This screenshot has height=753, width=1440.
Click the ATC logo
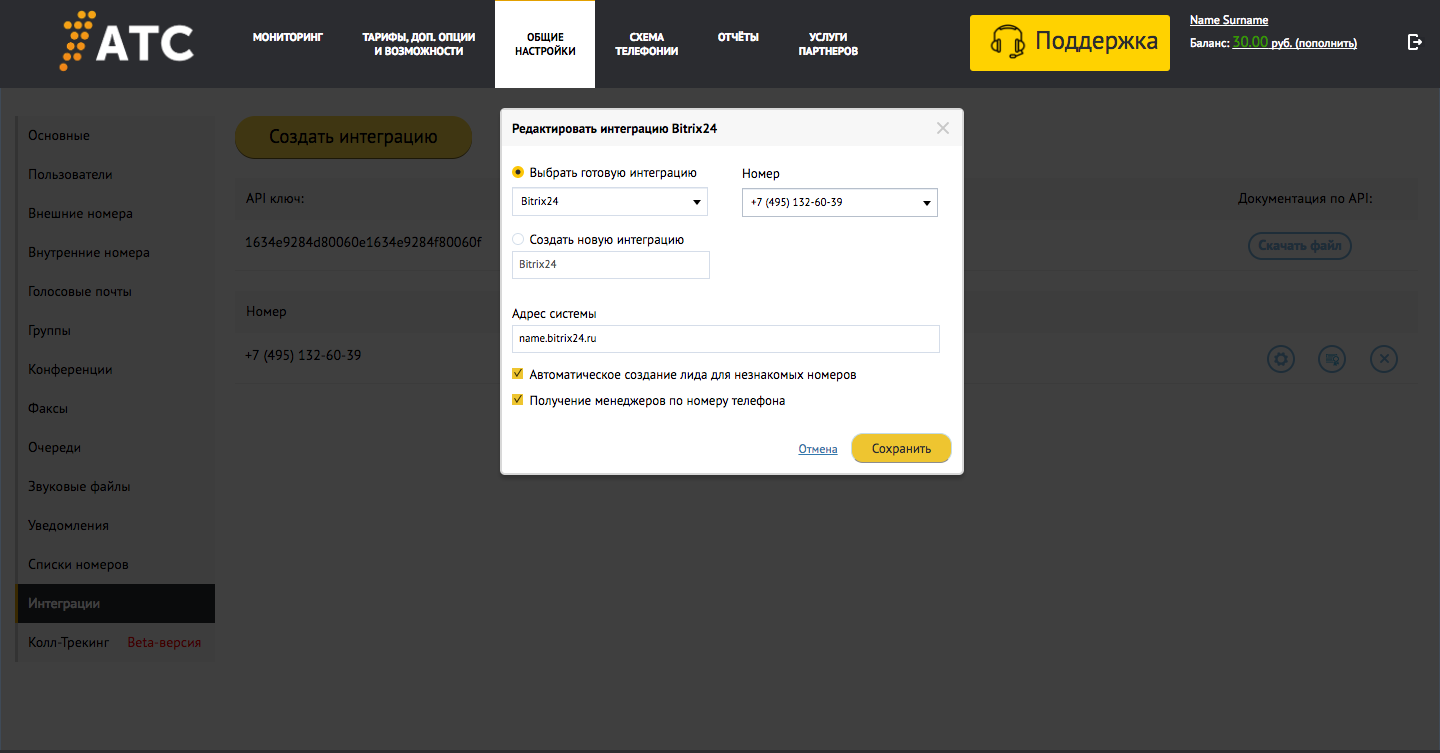(x=126, y=42)
